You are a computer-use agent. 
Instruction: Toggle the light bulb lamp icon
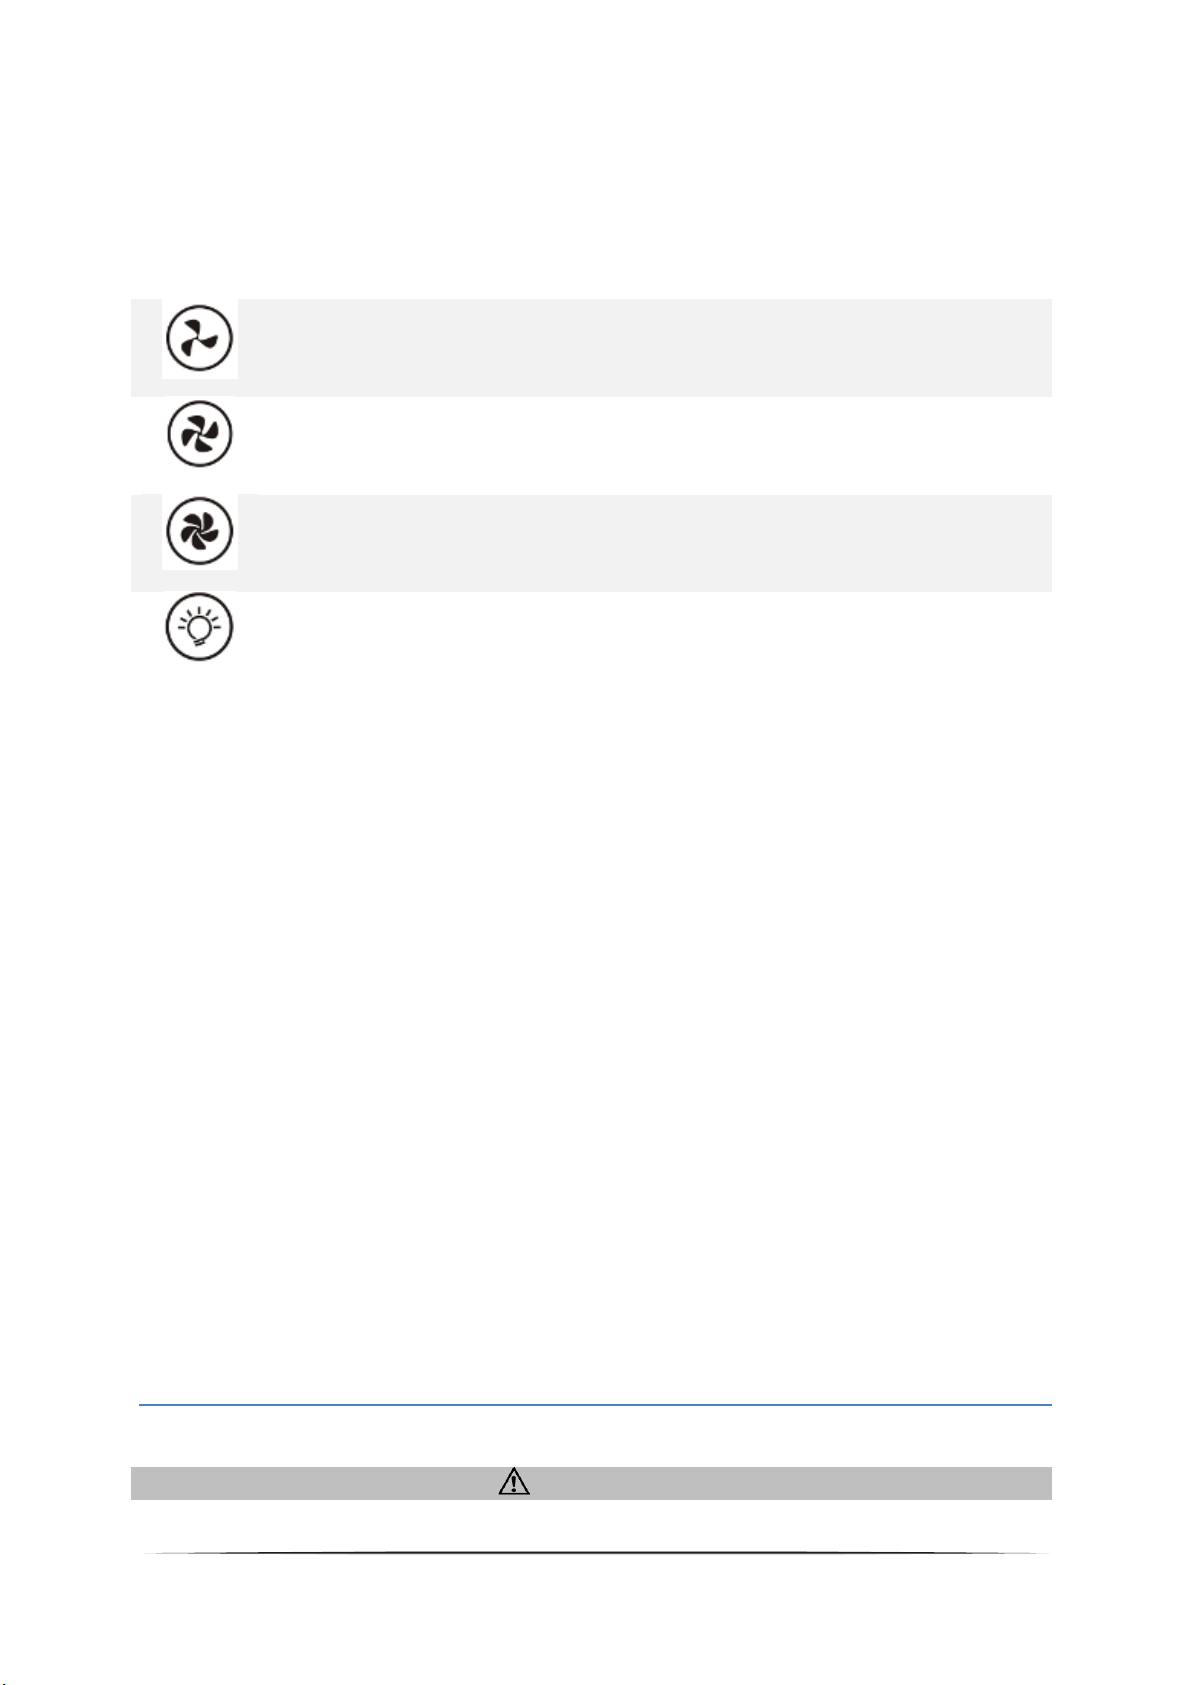(x=199, y=627)
